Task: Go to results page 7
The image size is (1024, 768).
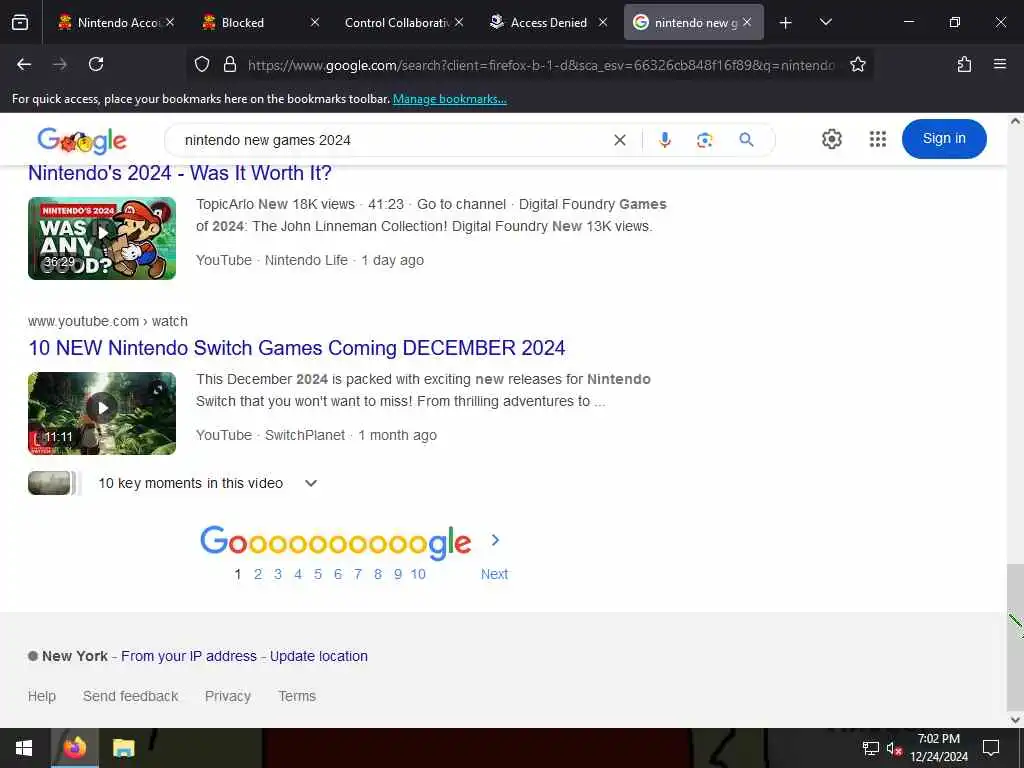Action: pyautogui.click(x=358, y=574)
